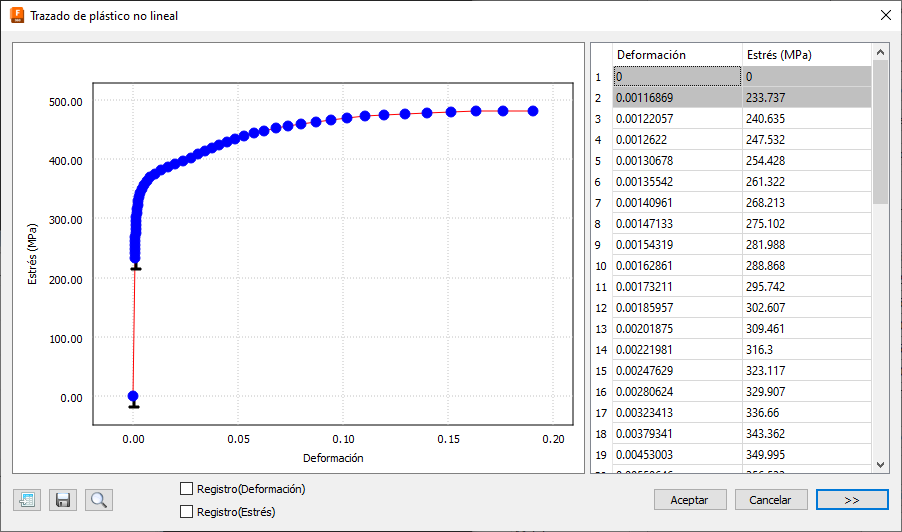902x532 pixels.
Task: Select cell 336.66
Action: tap(807, 412)
